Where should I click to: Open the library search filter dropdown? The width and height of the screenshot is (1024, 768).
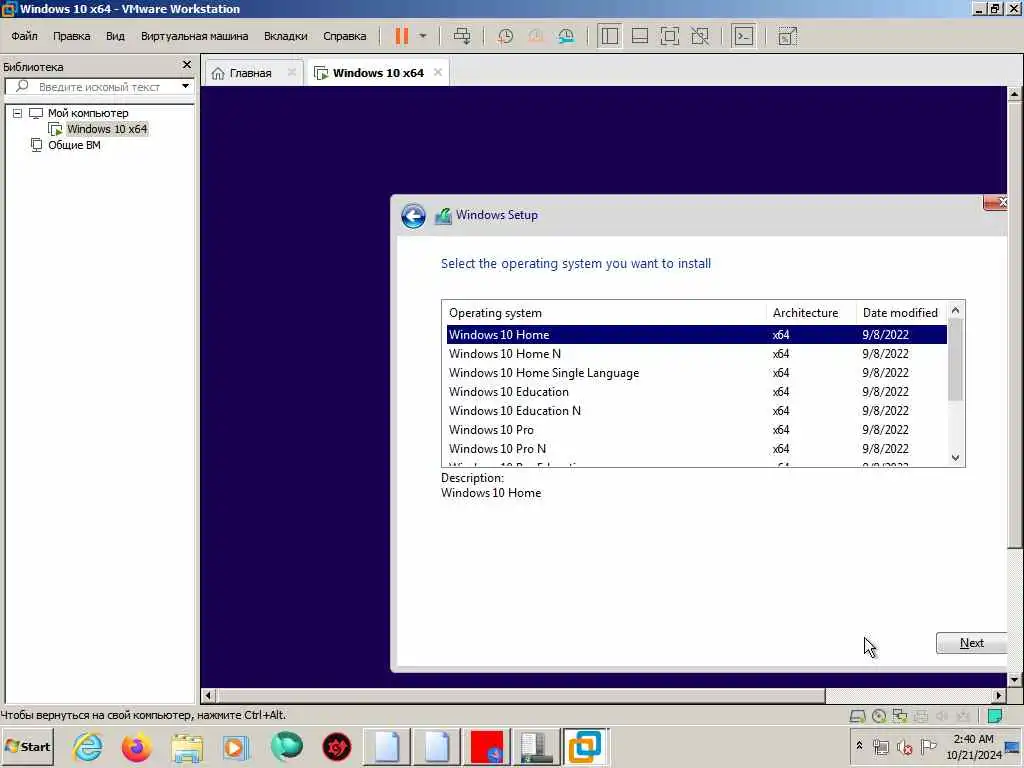point(185,87)
